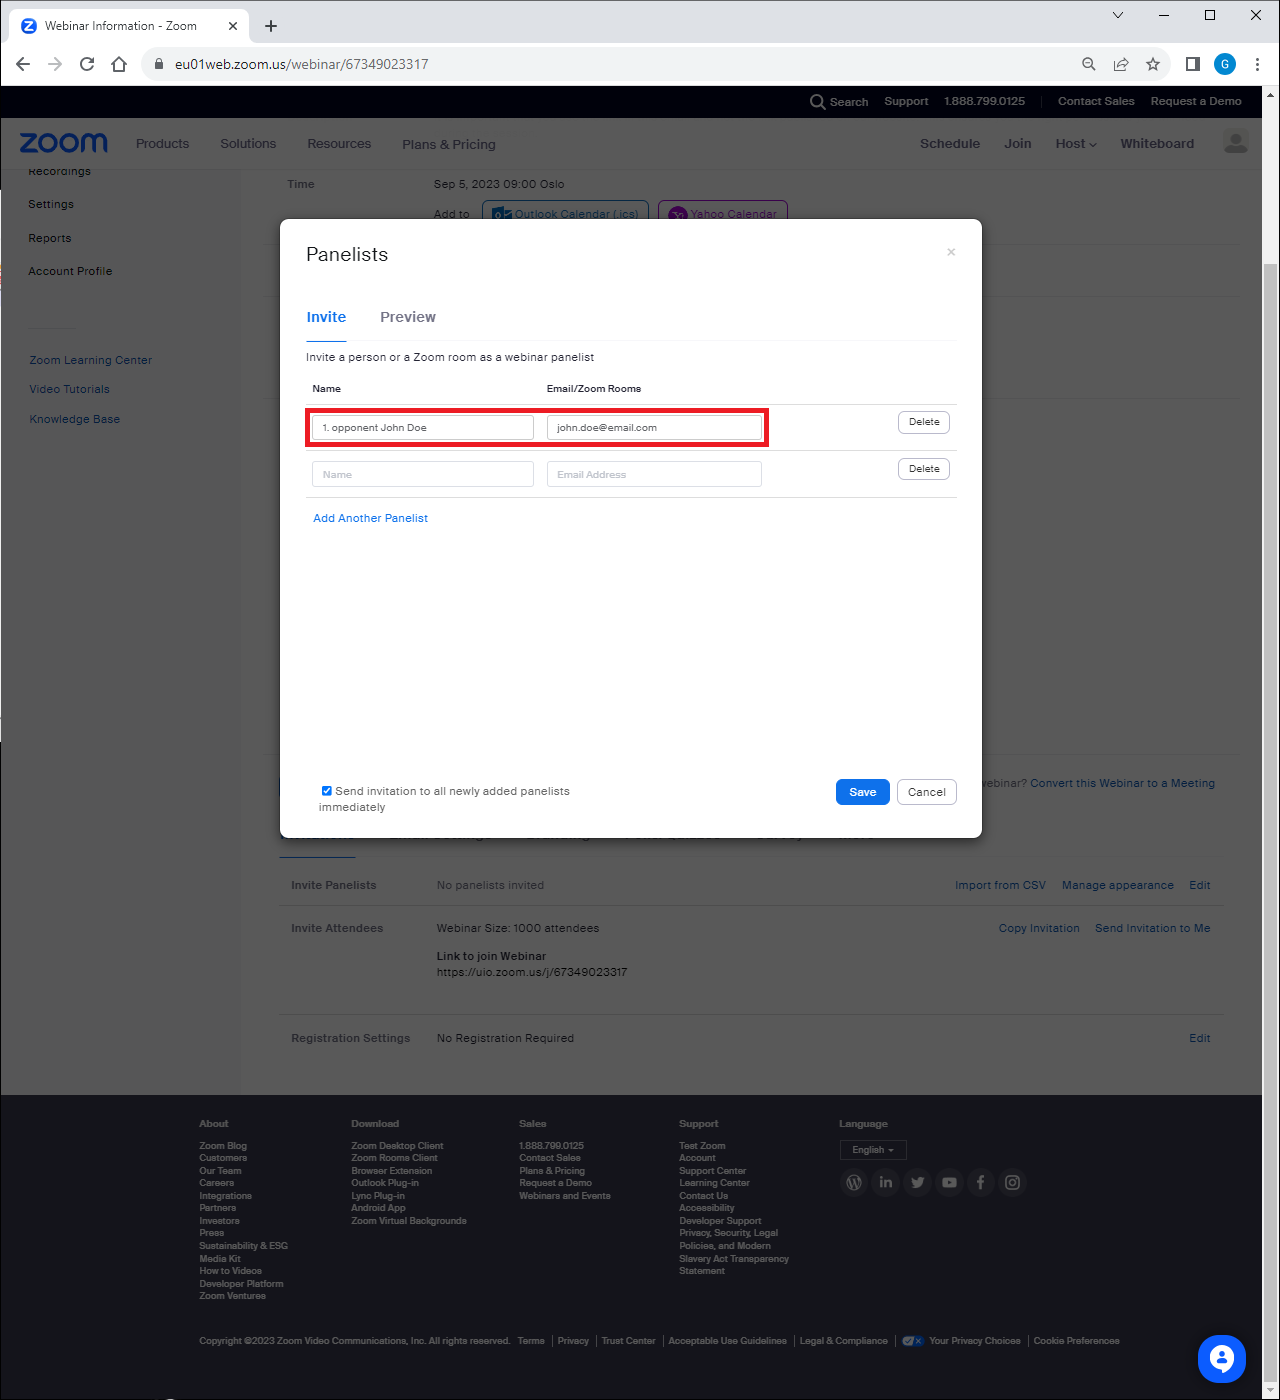The width and height of the screenshot is (1280, 1400).
Task: Click the Zoom logo
Action: pyautogui.click(x=64, y=143)
